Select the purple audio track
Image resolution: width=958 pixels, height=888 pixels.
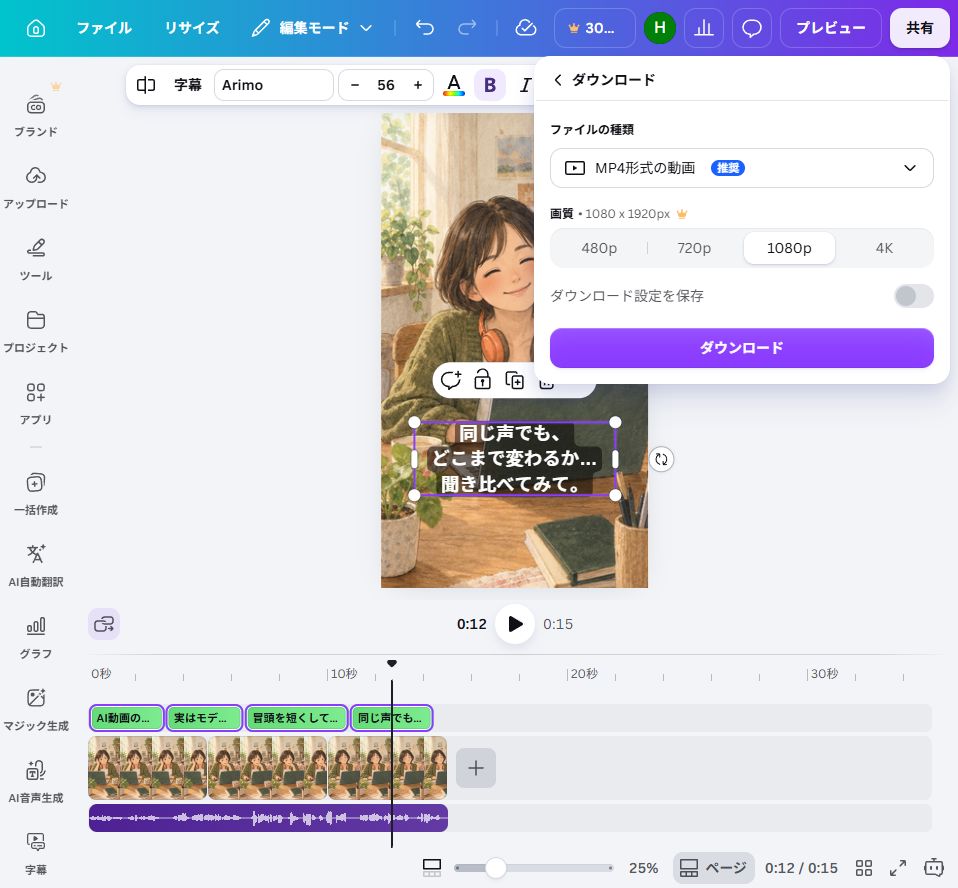(x=268, y=818)
